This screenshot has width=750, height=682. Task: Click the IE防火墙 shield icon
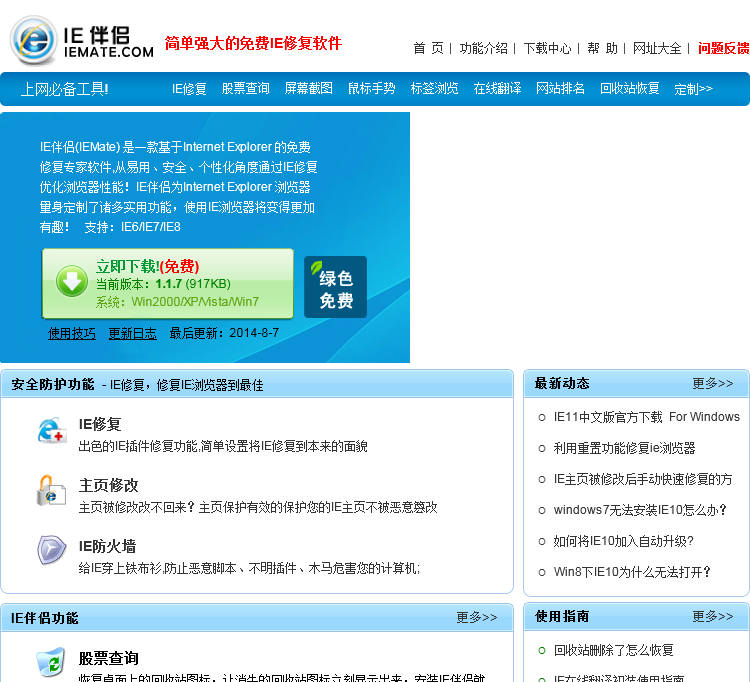tap(51, 549)
